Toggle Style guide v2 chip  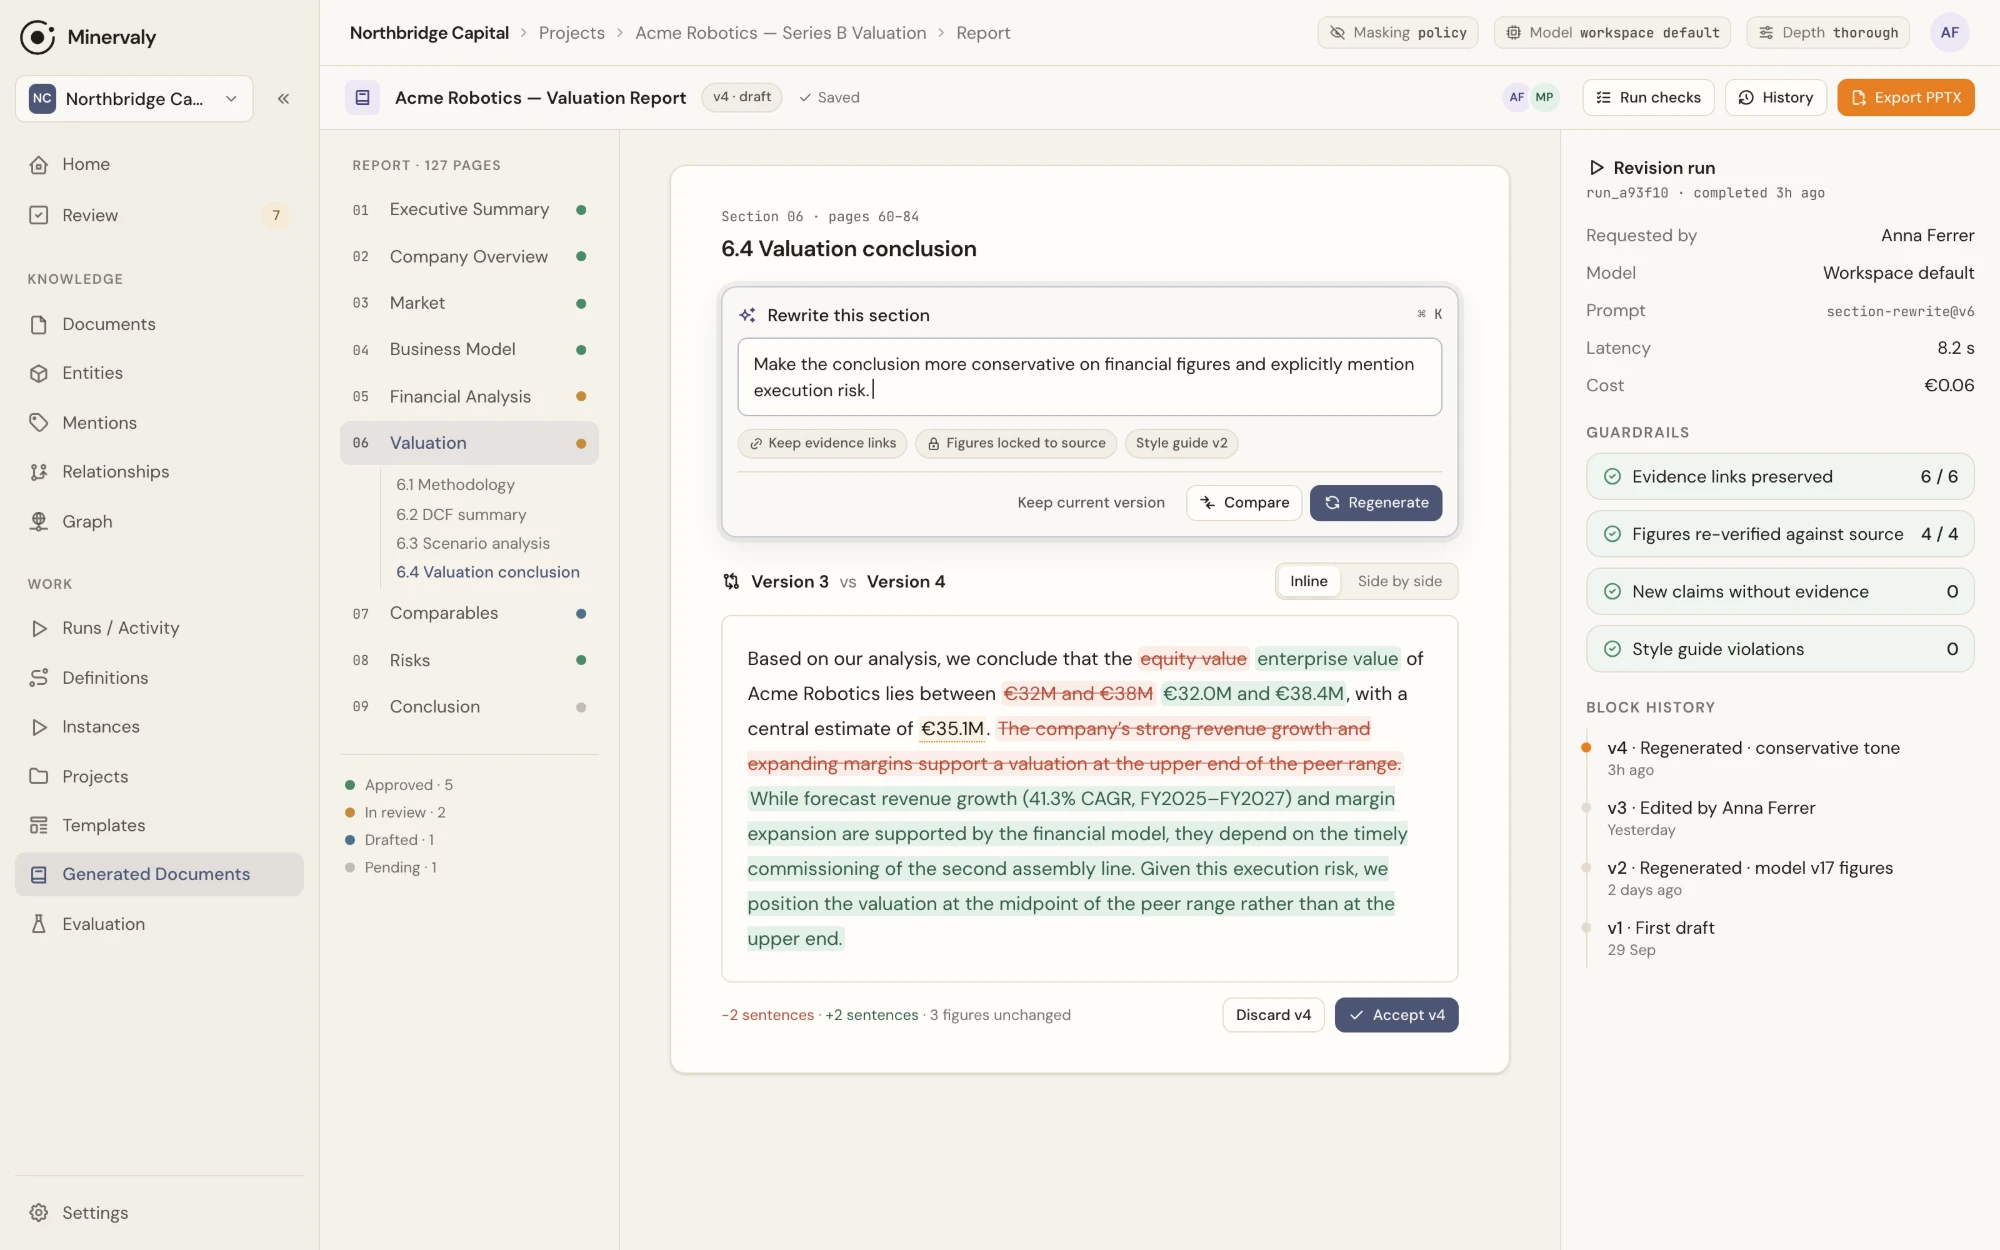[1181, 443]
